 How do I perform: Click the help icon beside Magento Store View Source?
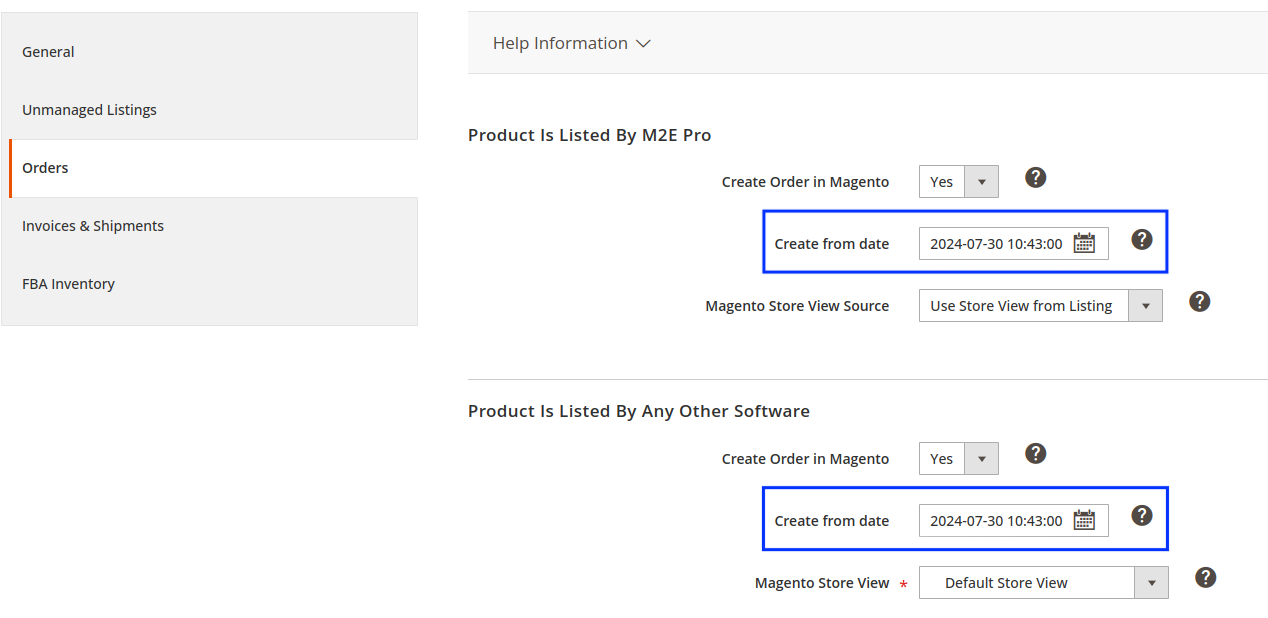pos(1199,301)
